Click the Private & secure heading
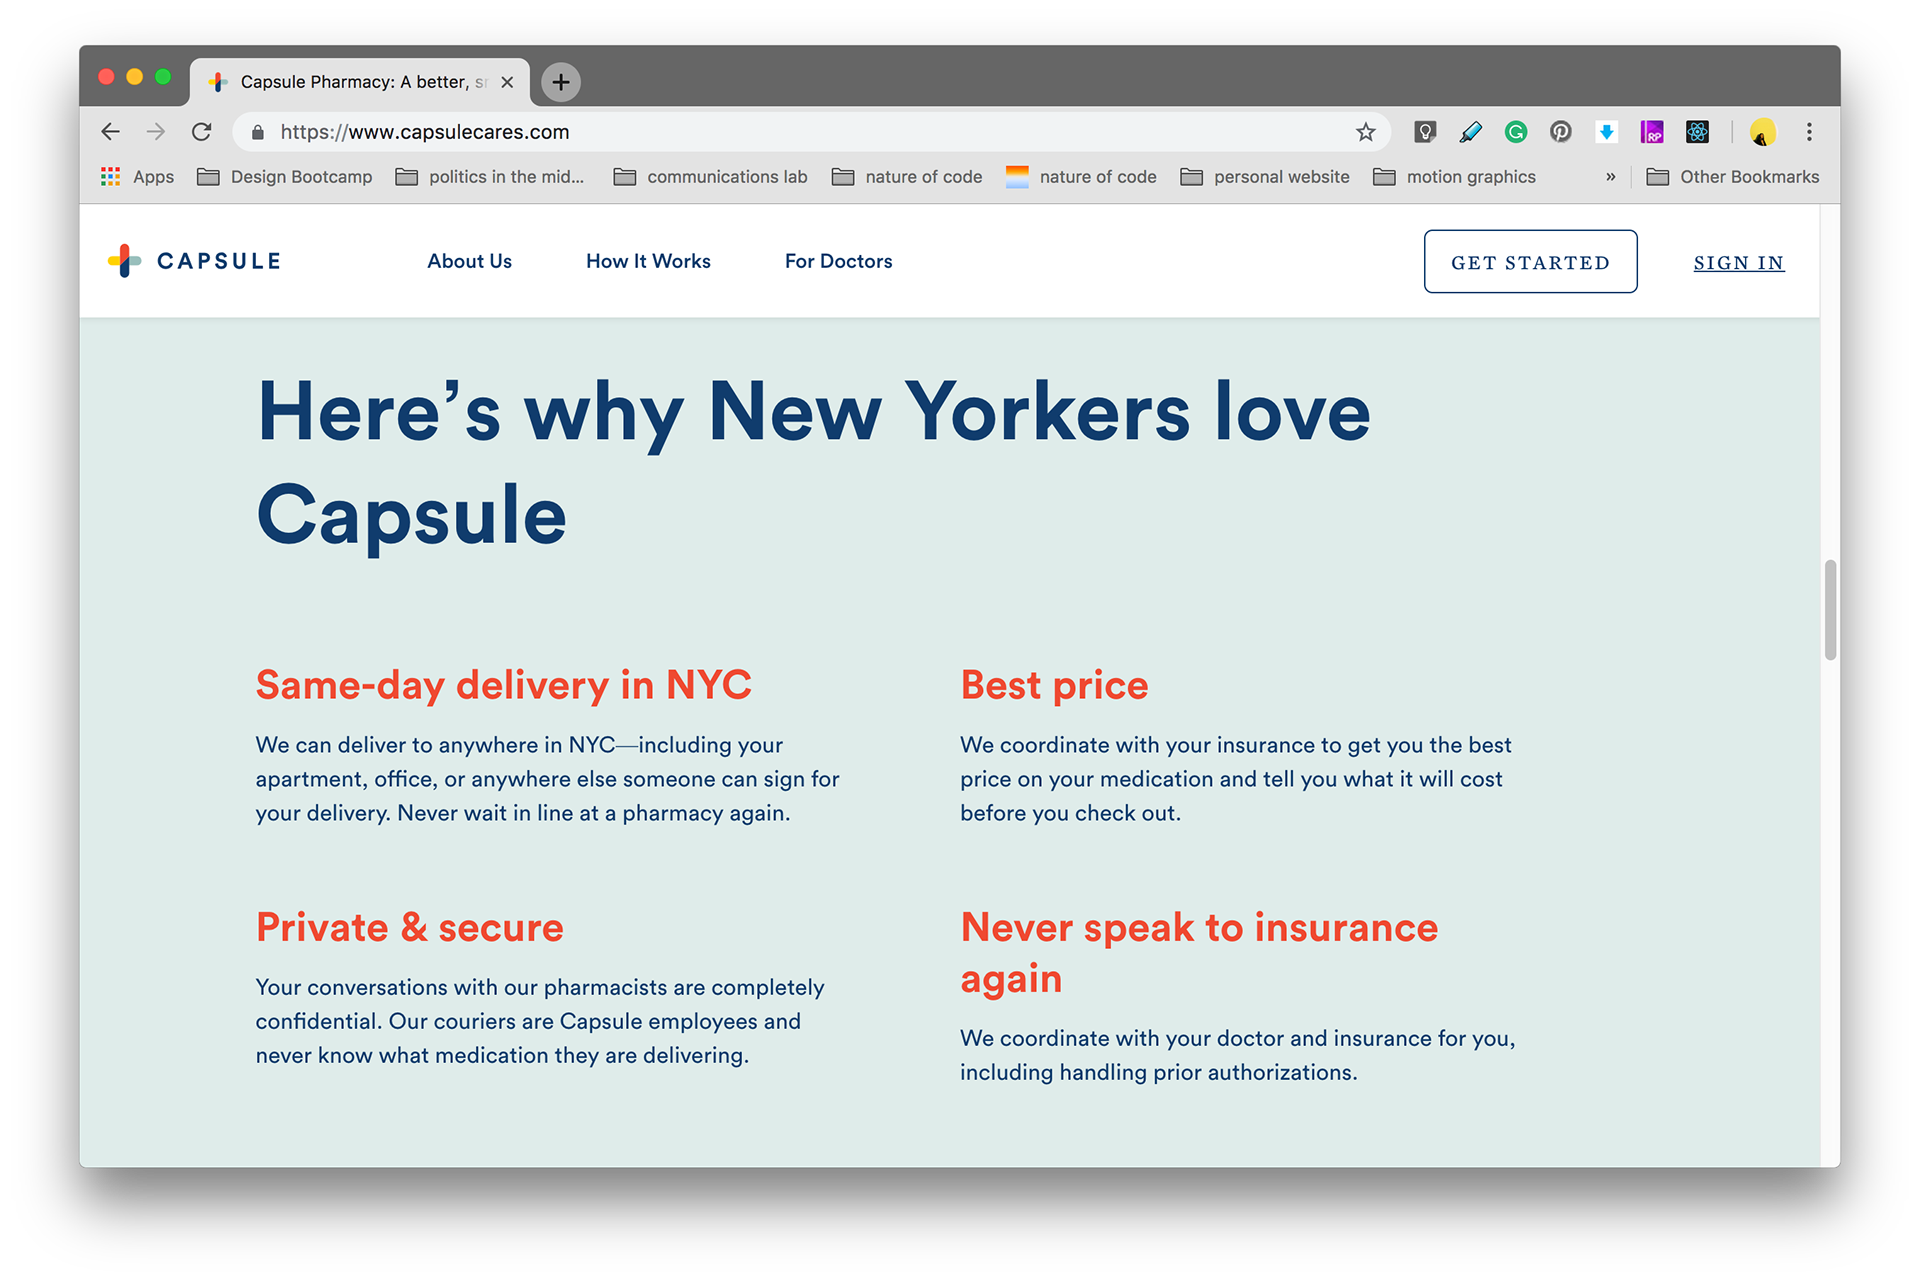 click(409, 927)
